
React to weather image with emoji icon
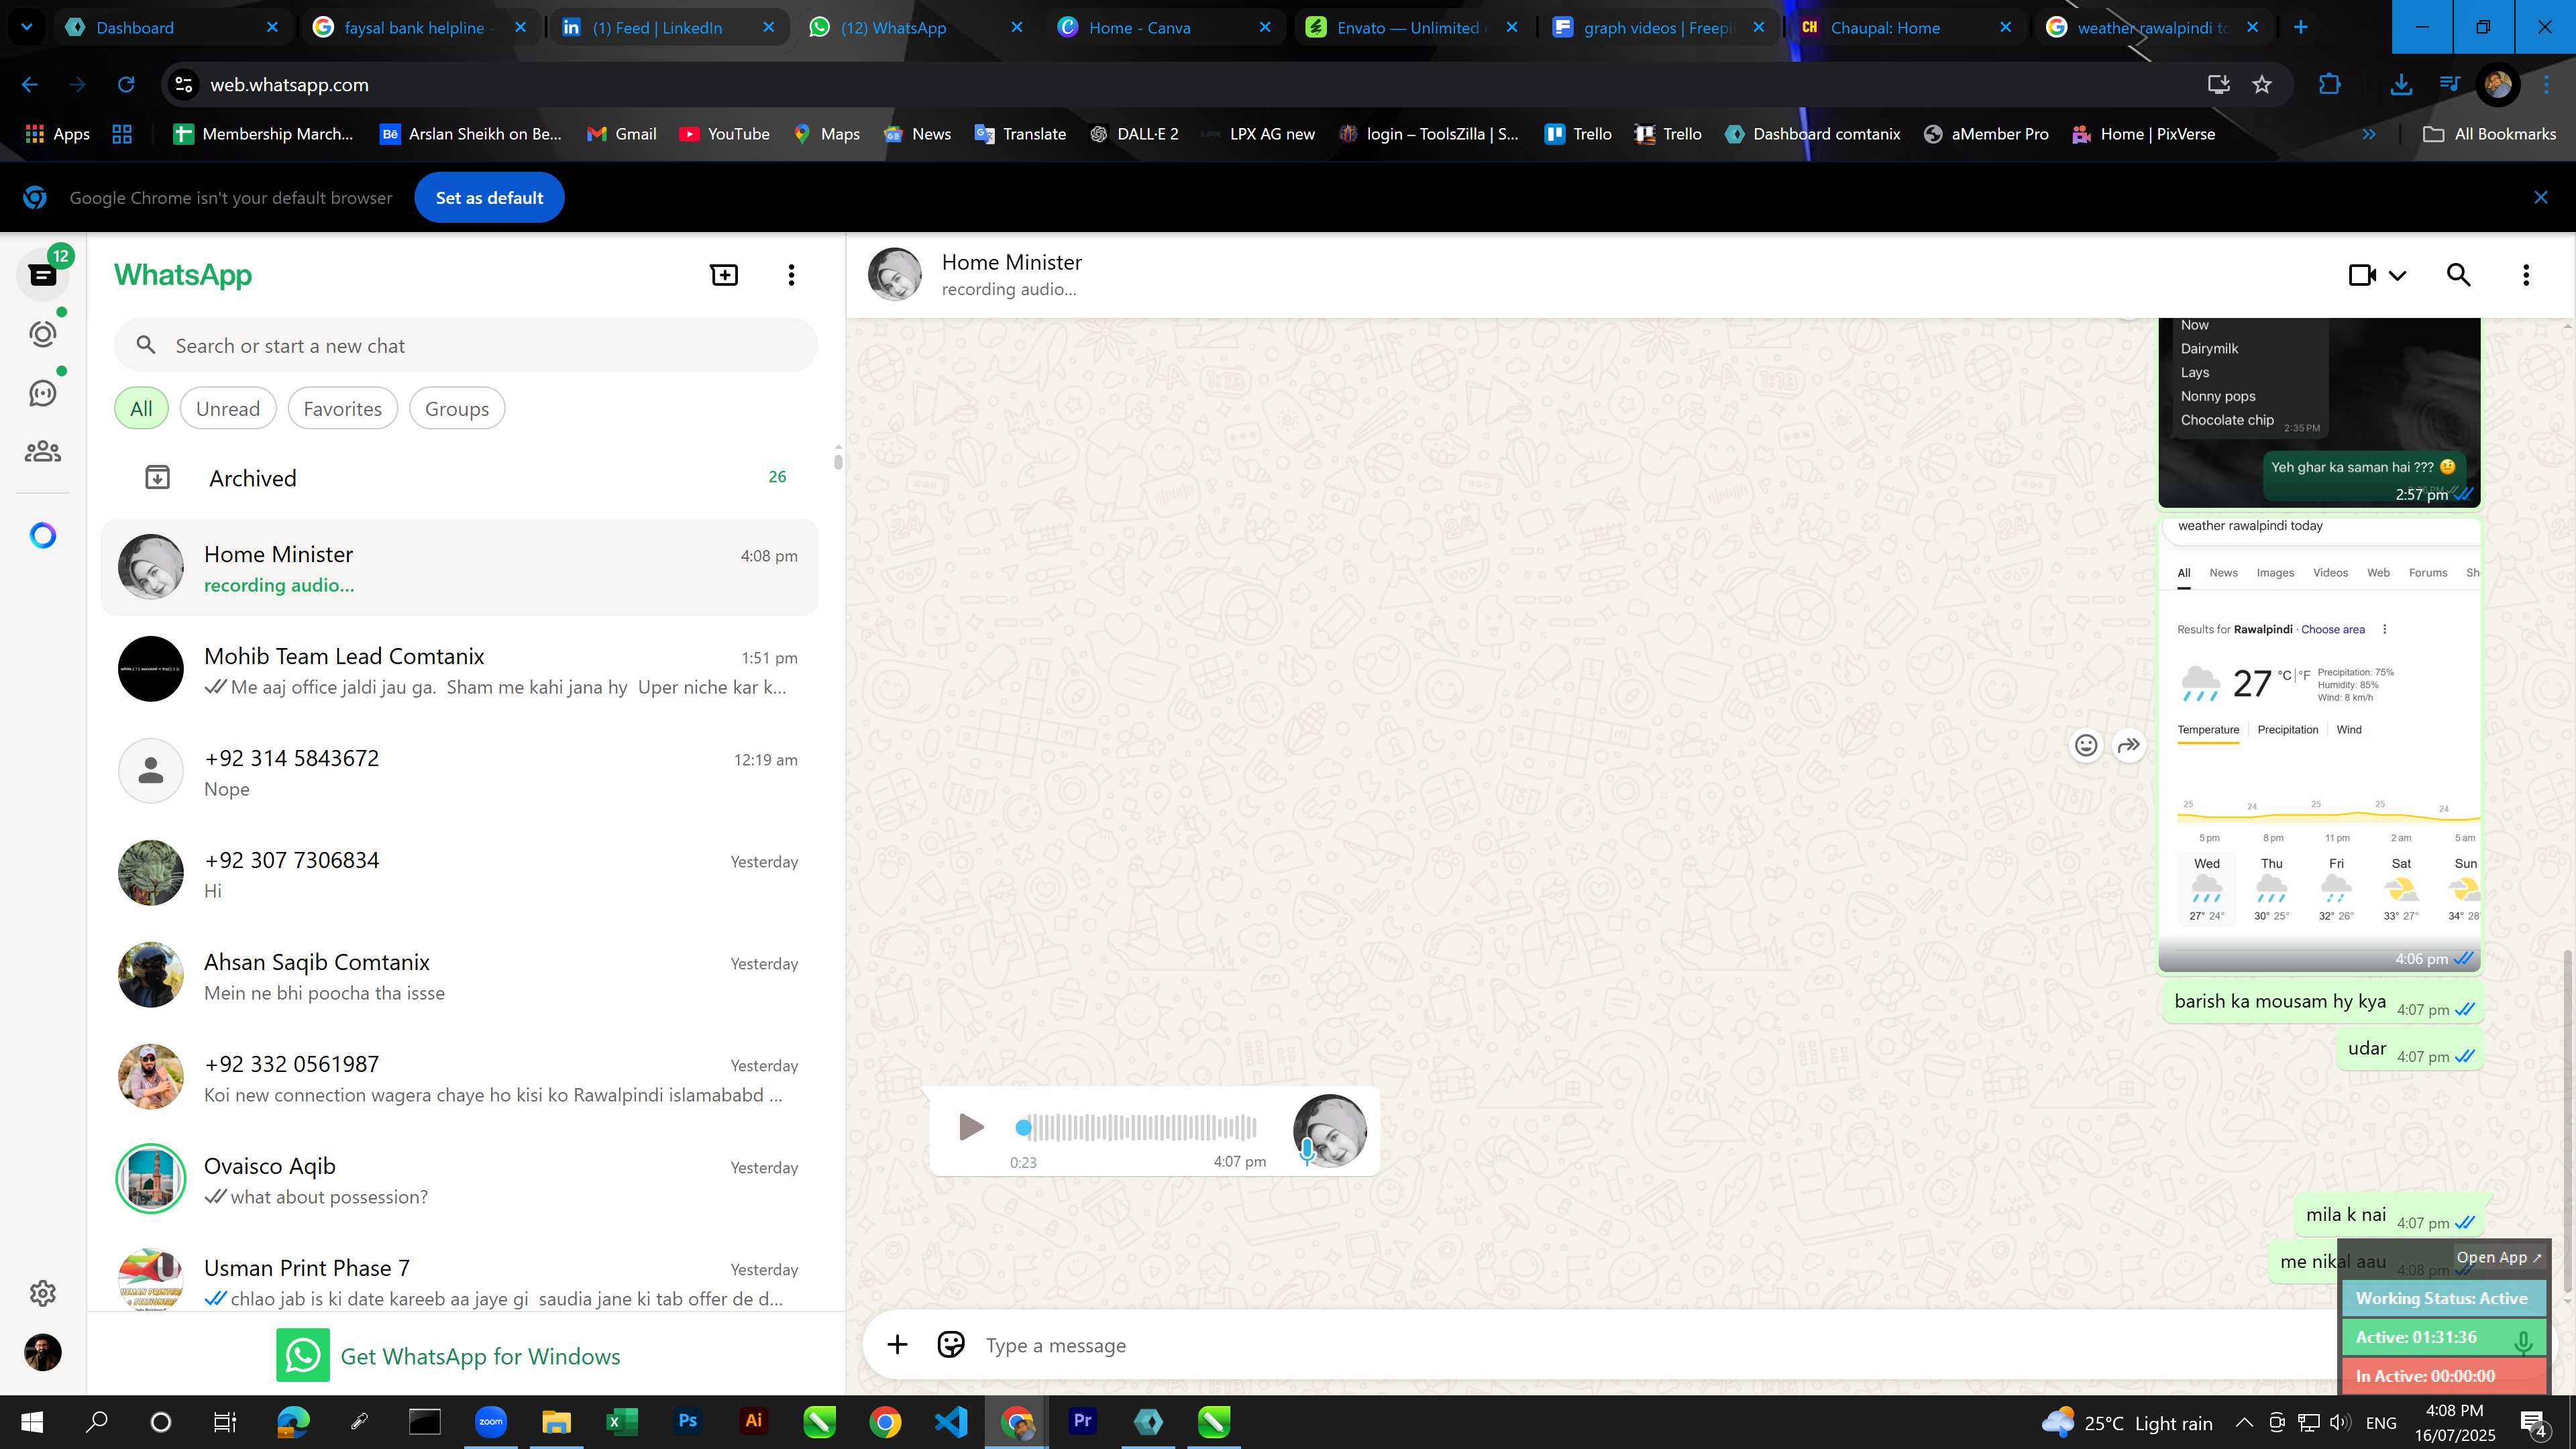click(x=2086, y=745)
